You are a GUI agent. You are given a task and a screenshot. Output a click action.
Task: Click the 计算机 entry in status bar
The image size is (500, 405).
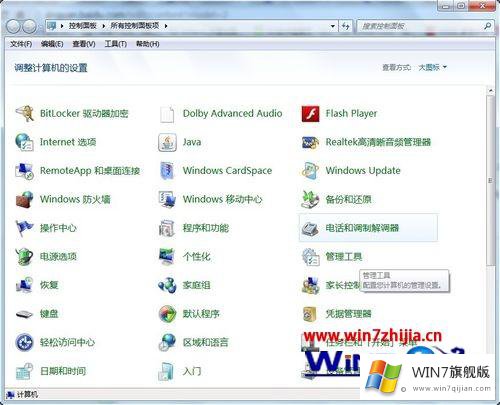coord(23,395)
